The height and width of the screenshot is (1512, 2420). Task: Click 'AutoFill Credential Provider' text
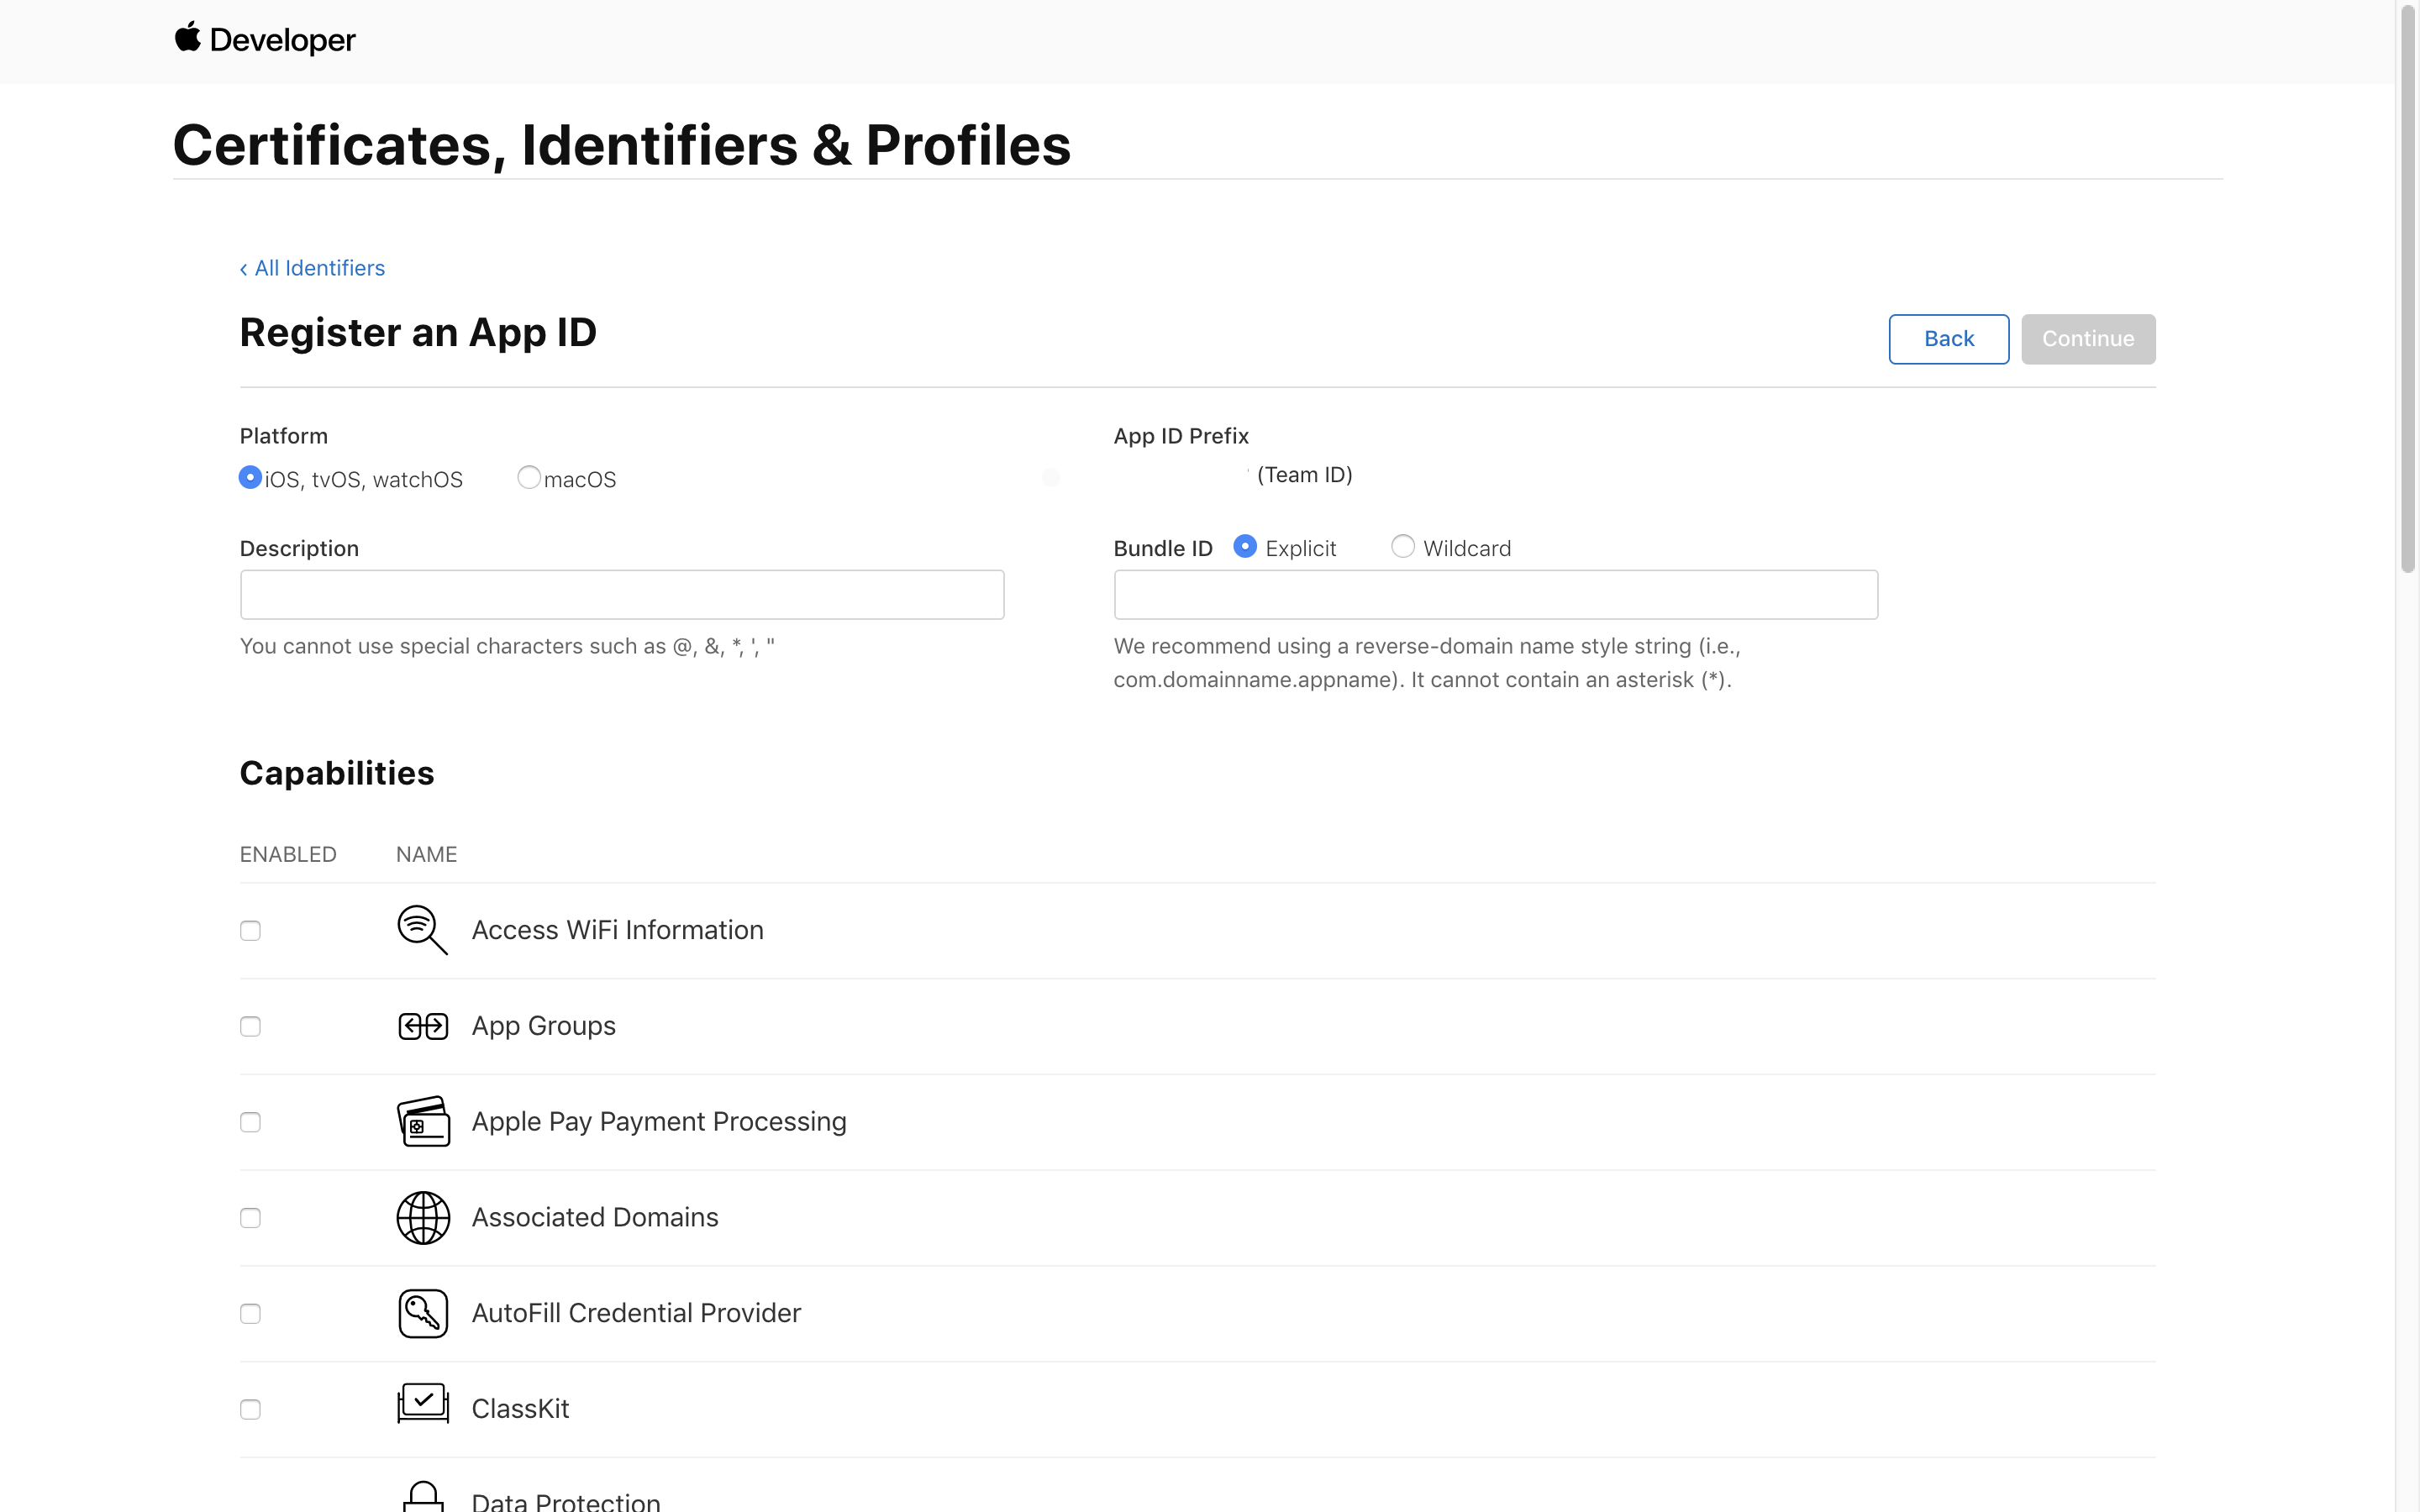click(636, 1313)
